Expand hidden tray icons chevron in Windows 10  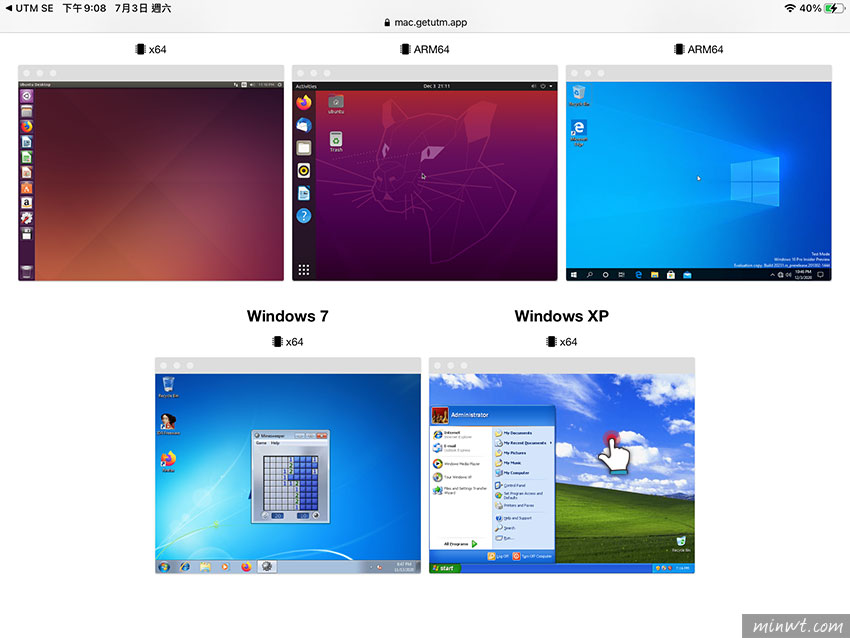(x=772, y=275)
